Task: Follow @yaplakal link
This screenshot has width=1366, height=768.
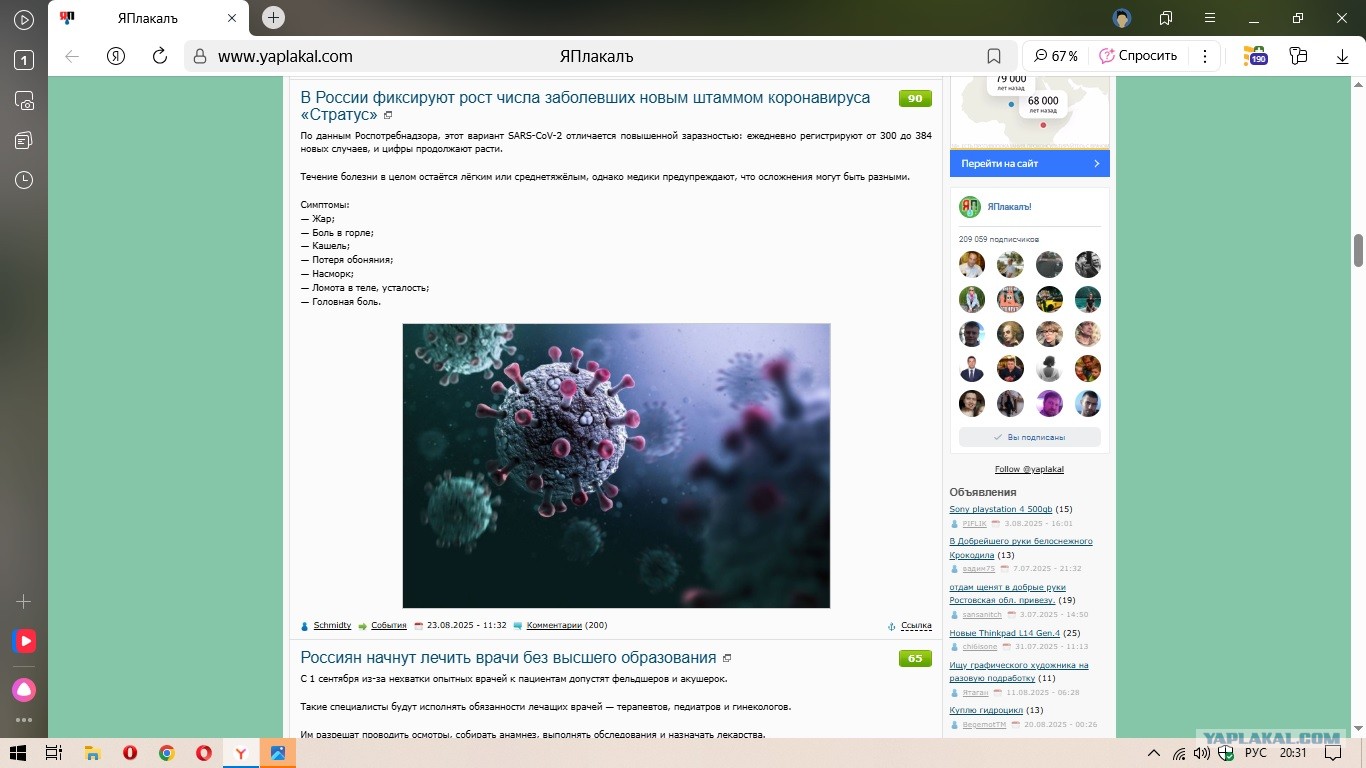Action: click(1029, 469)
